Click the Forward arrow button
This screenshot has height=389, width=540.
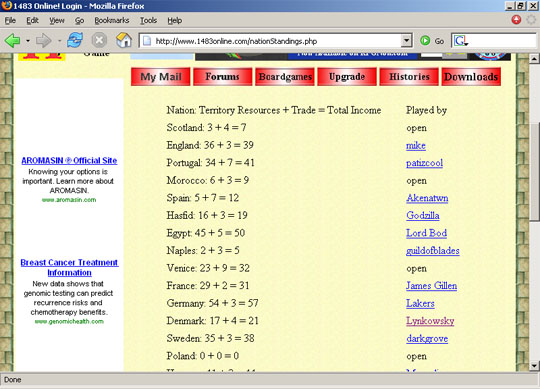pyautogui.click(x=44, y=41)
